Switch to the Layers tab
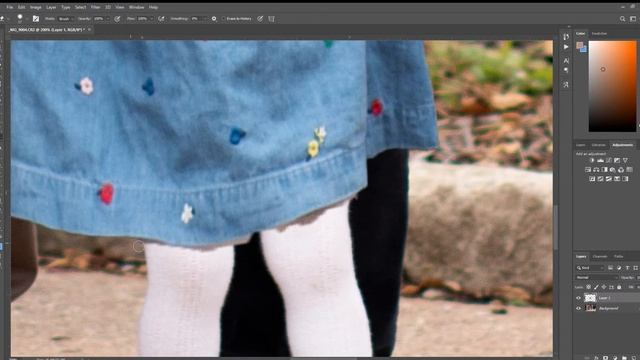This screenshot has height=360, width=640. 581,256
